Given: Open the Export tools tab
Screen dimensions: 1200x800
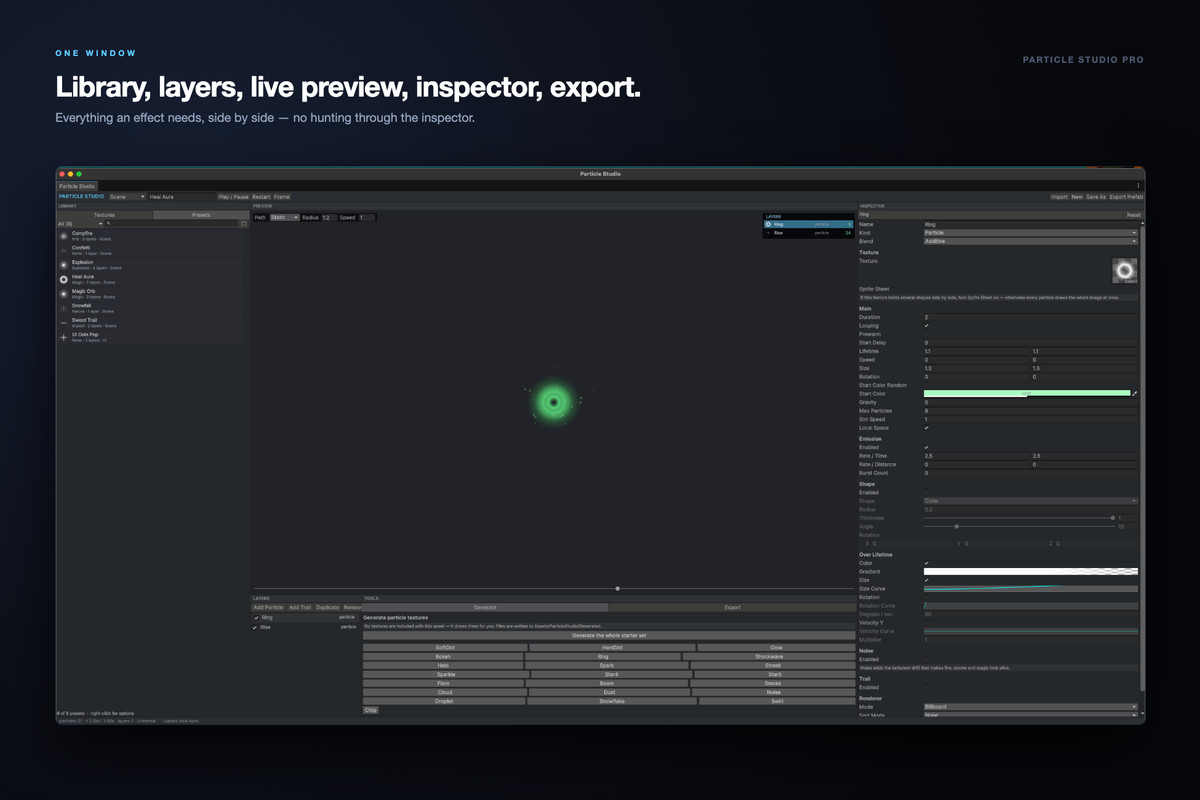Looking at the screenshot, I should pos(732,607).
